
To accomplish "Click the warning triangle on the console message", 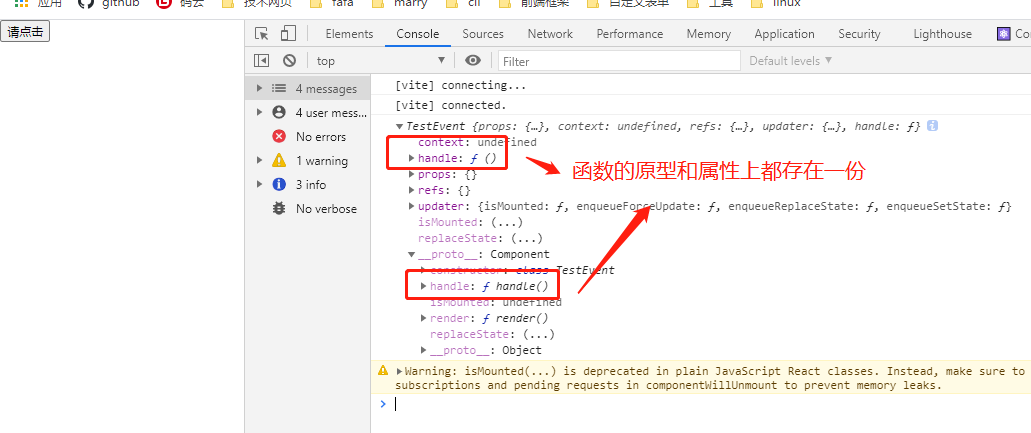I will click(383, 371).
